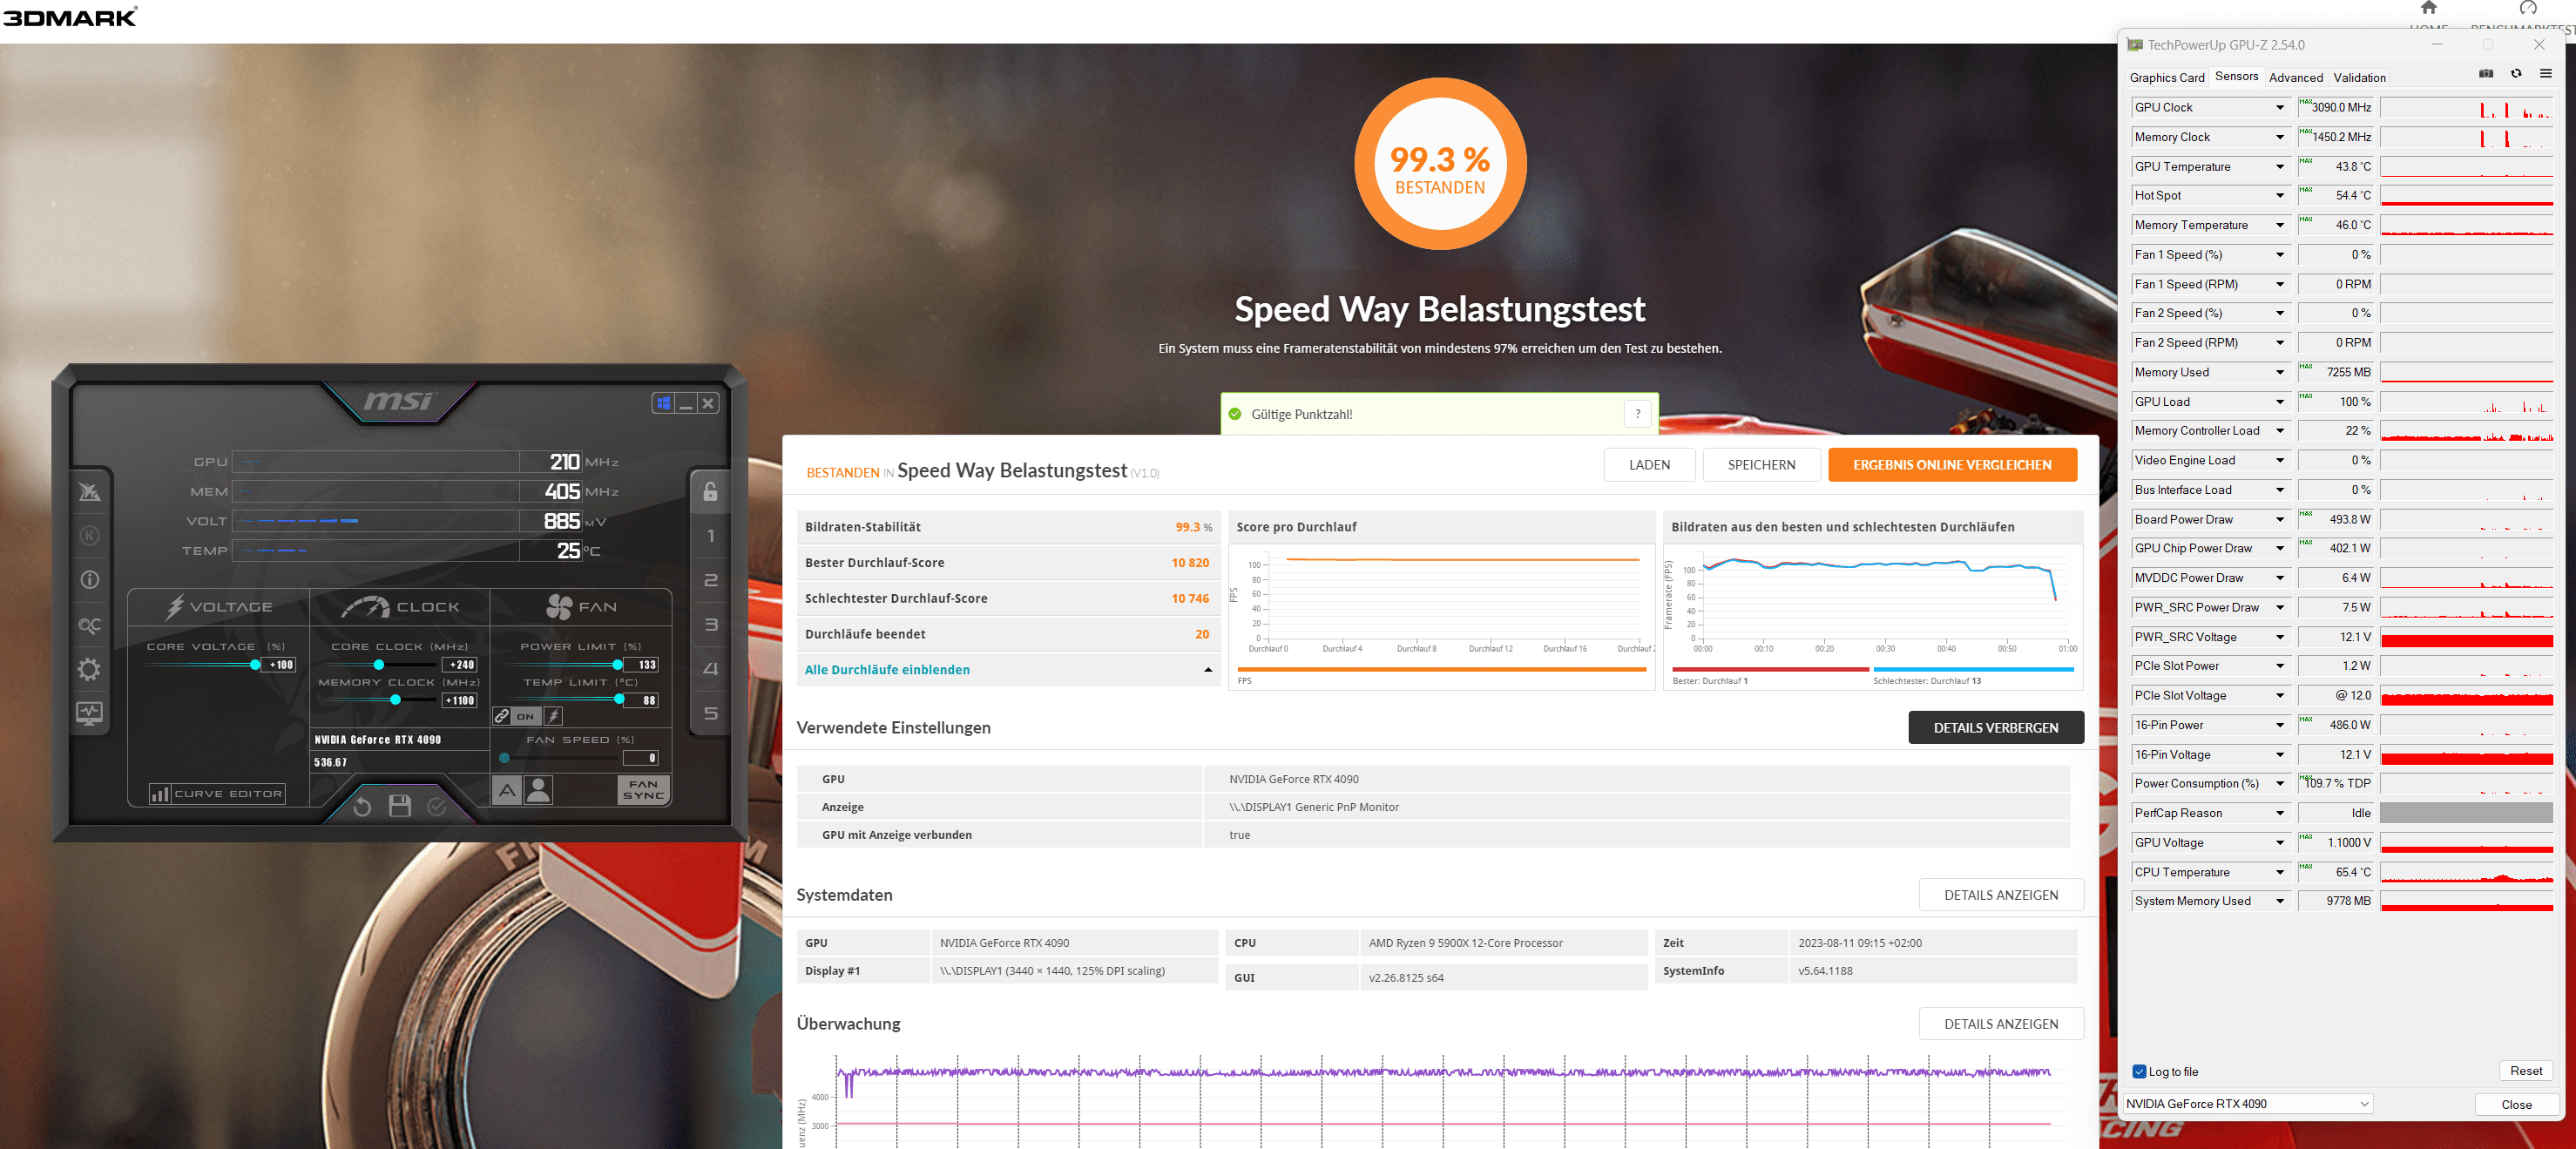The image size is (2576, 1149).
Task: Select the Sensors tab in GPU-Z
Action: tap(2236, 76)
